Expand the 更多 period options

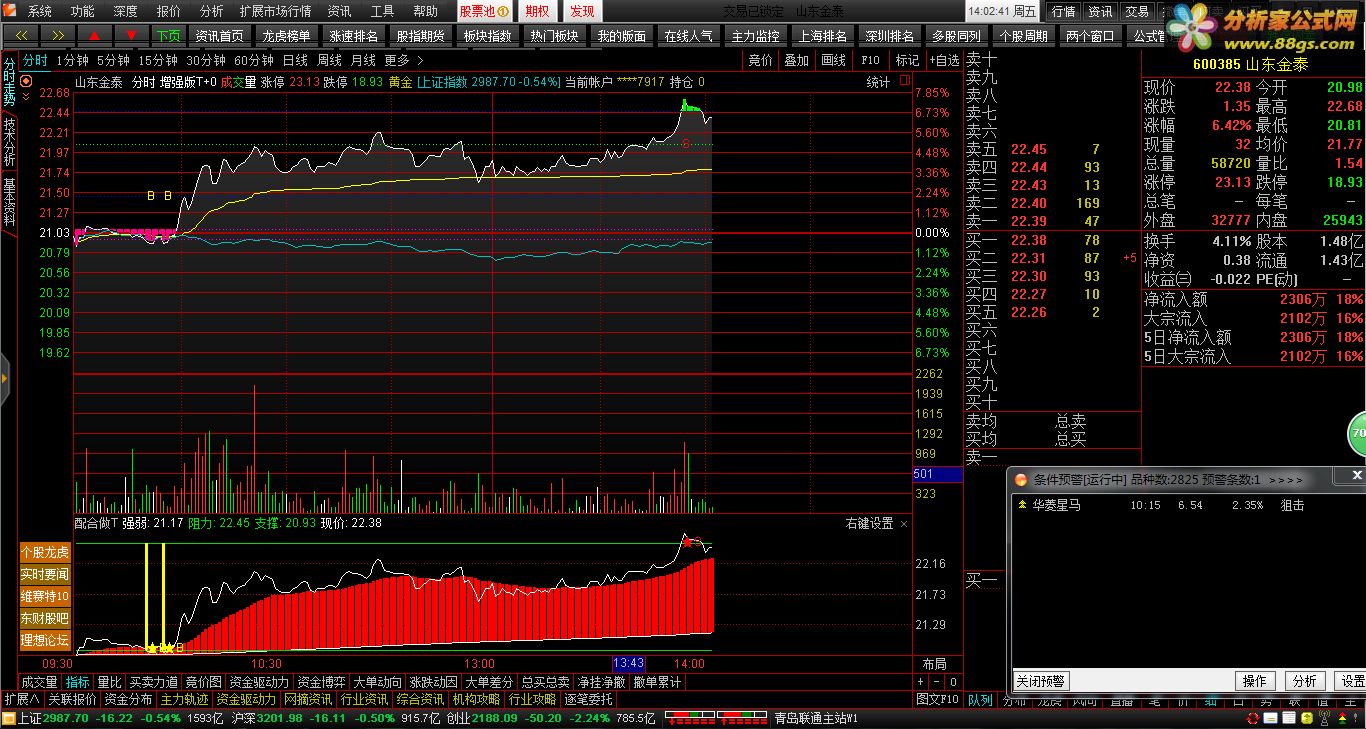click(x=402, y=60)
